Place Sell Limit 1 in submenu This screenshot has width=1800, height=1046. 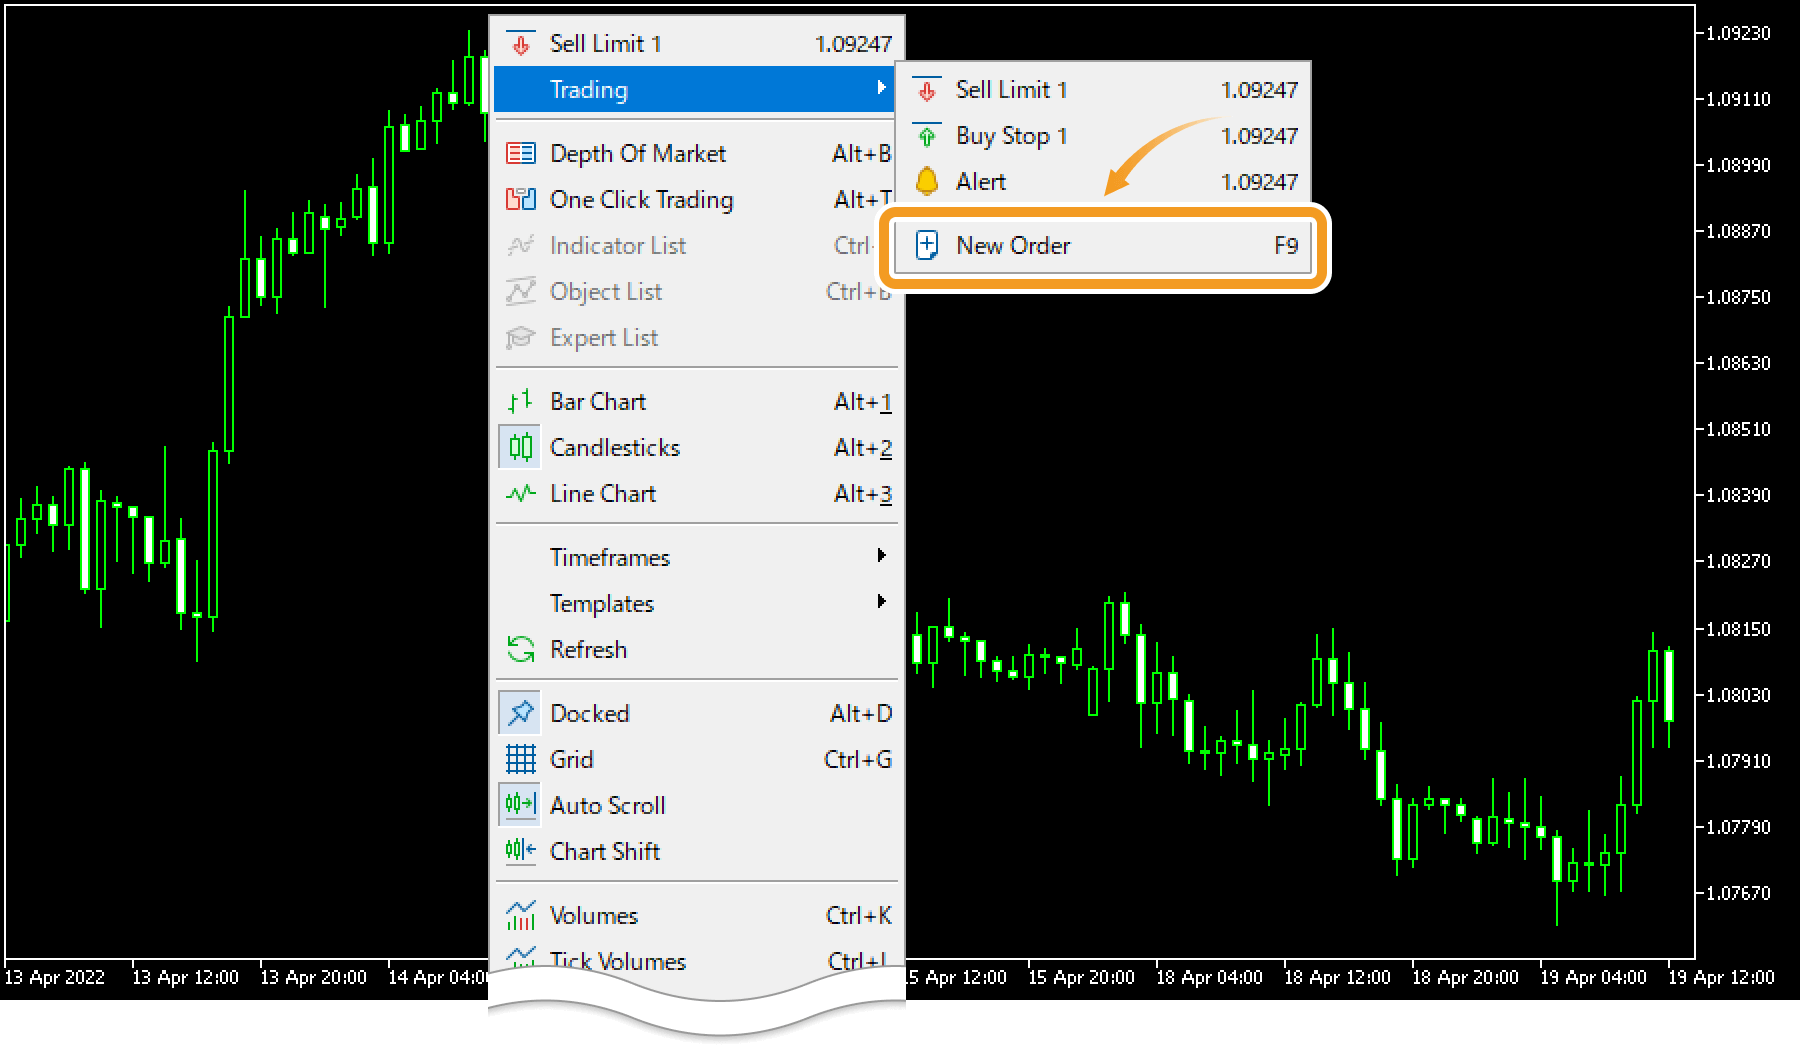click(1011, 89)
